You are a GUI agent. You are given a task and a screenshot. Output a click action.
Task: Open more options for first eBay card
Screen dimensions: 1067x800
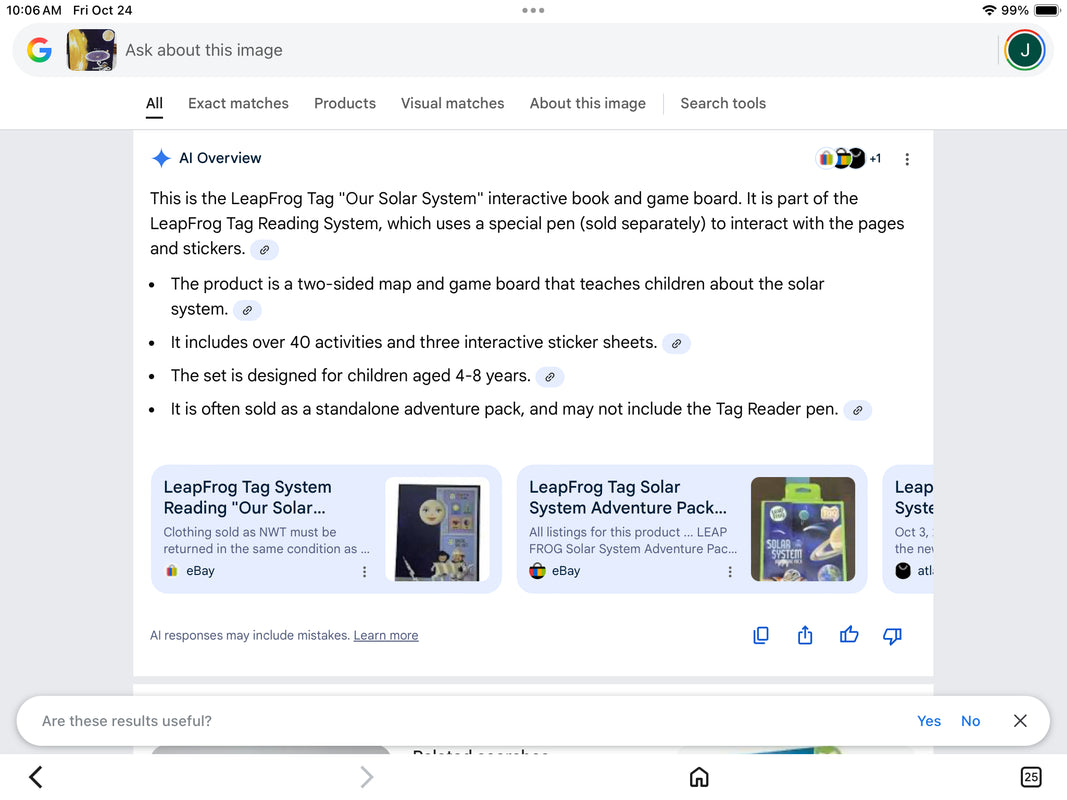click(364, 572)
